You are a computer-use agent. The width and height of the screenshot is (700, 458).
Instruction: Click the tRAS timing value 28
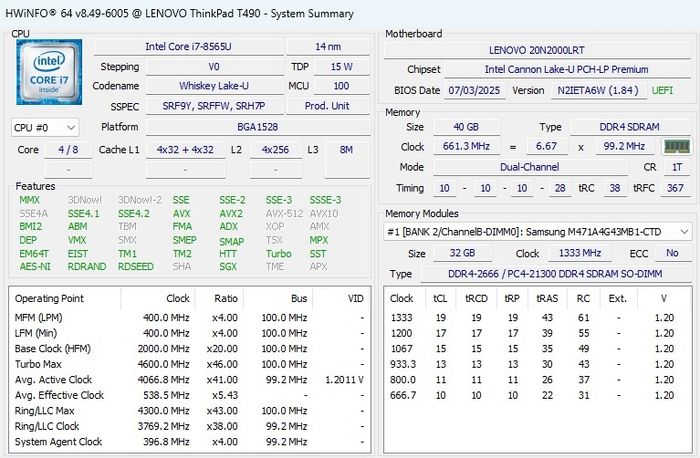coord(560,188)
